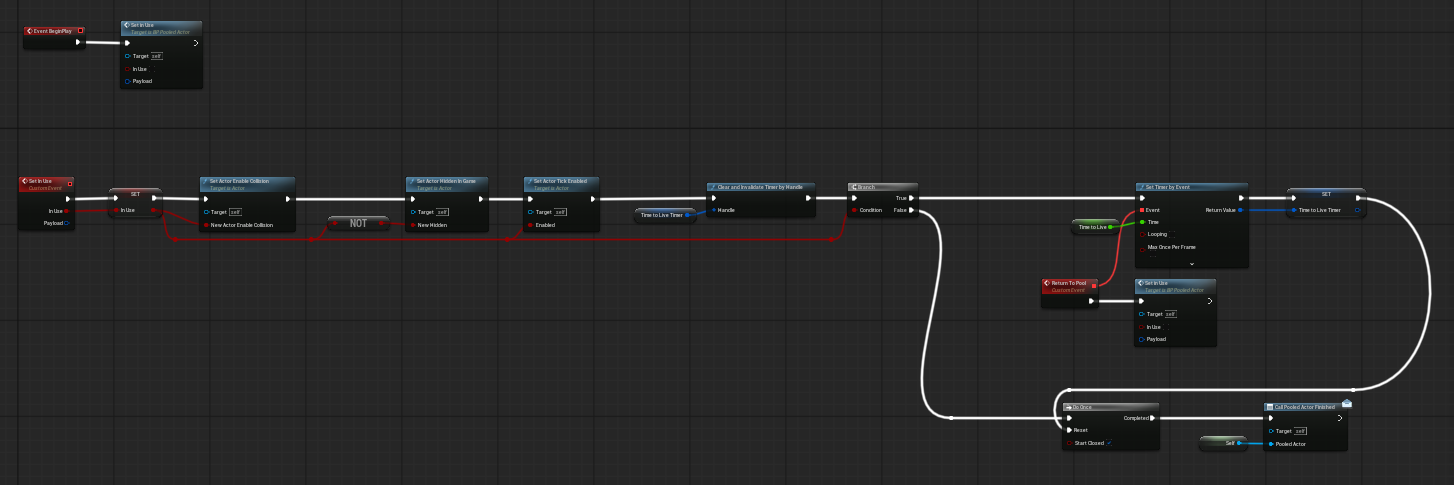Select the NOT boolean node
This screenshot has height=485, width=1454.
358,223
